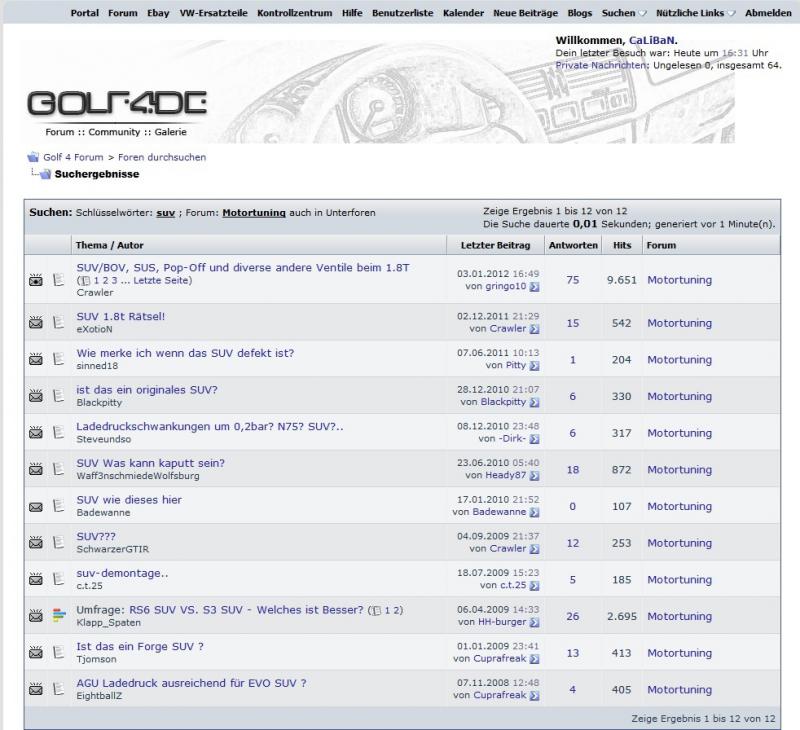Open page 3 of the SUV/BOV thread

point(114,281)
